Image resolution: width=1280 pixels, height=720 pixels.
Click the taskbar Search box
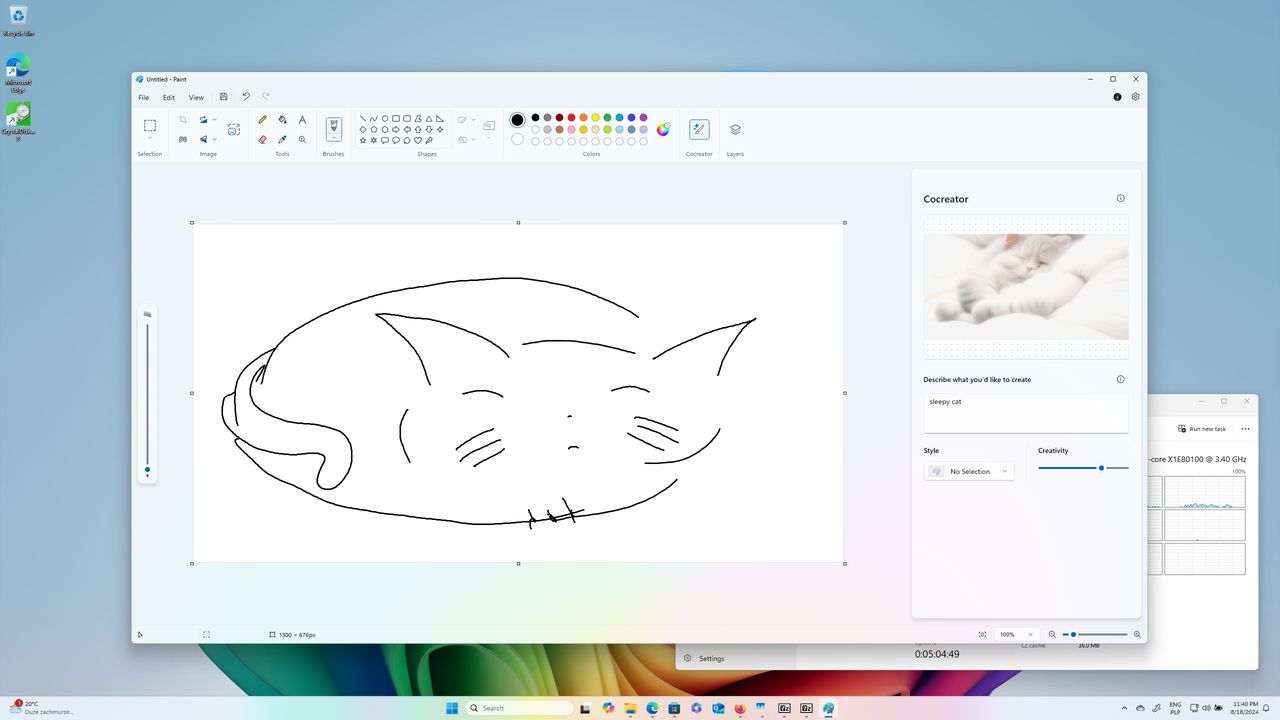coord(520,708)
